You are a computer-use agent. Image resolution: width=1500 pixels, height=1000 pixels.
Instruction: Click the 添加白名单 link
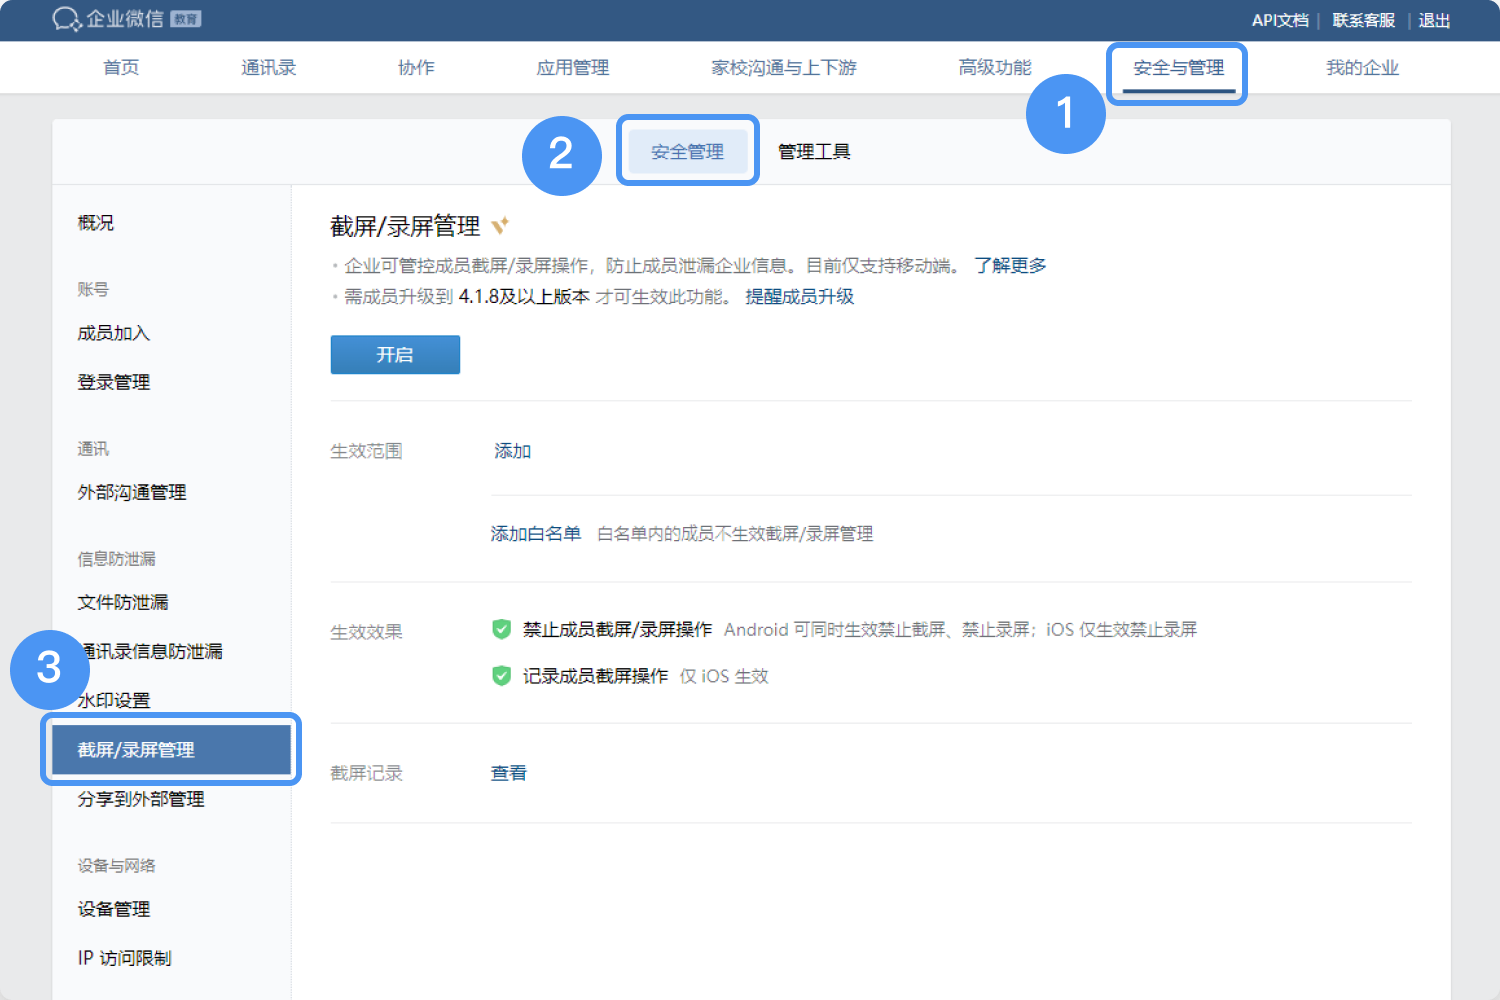coord(535,534)
